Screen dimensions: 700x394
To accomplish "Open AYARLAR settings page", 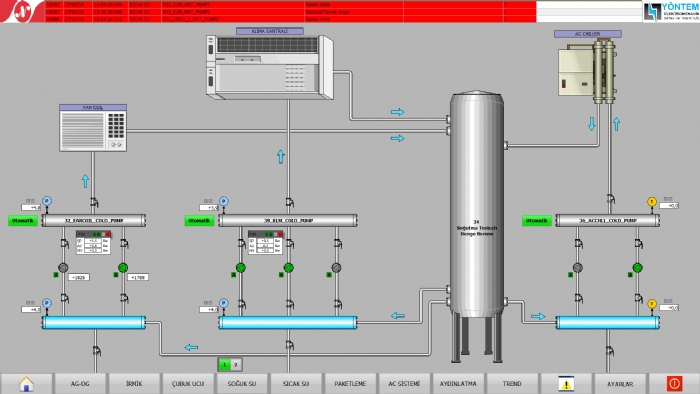I will pos(620,384).
